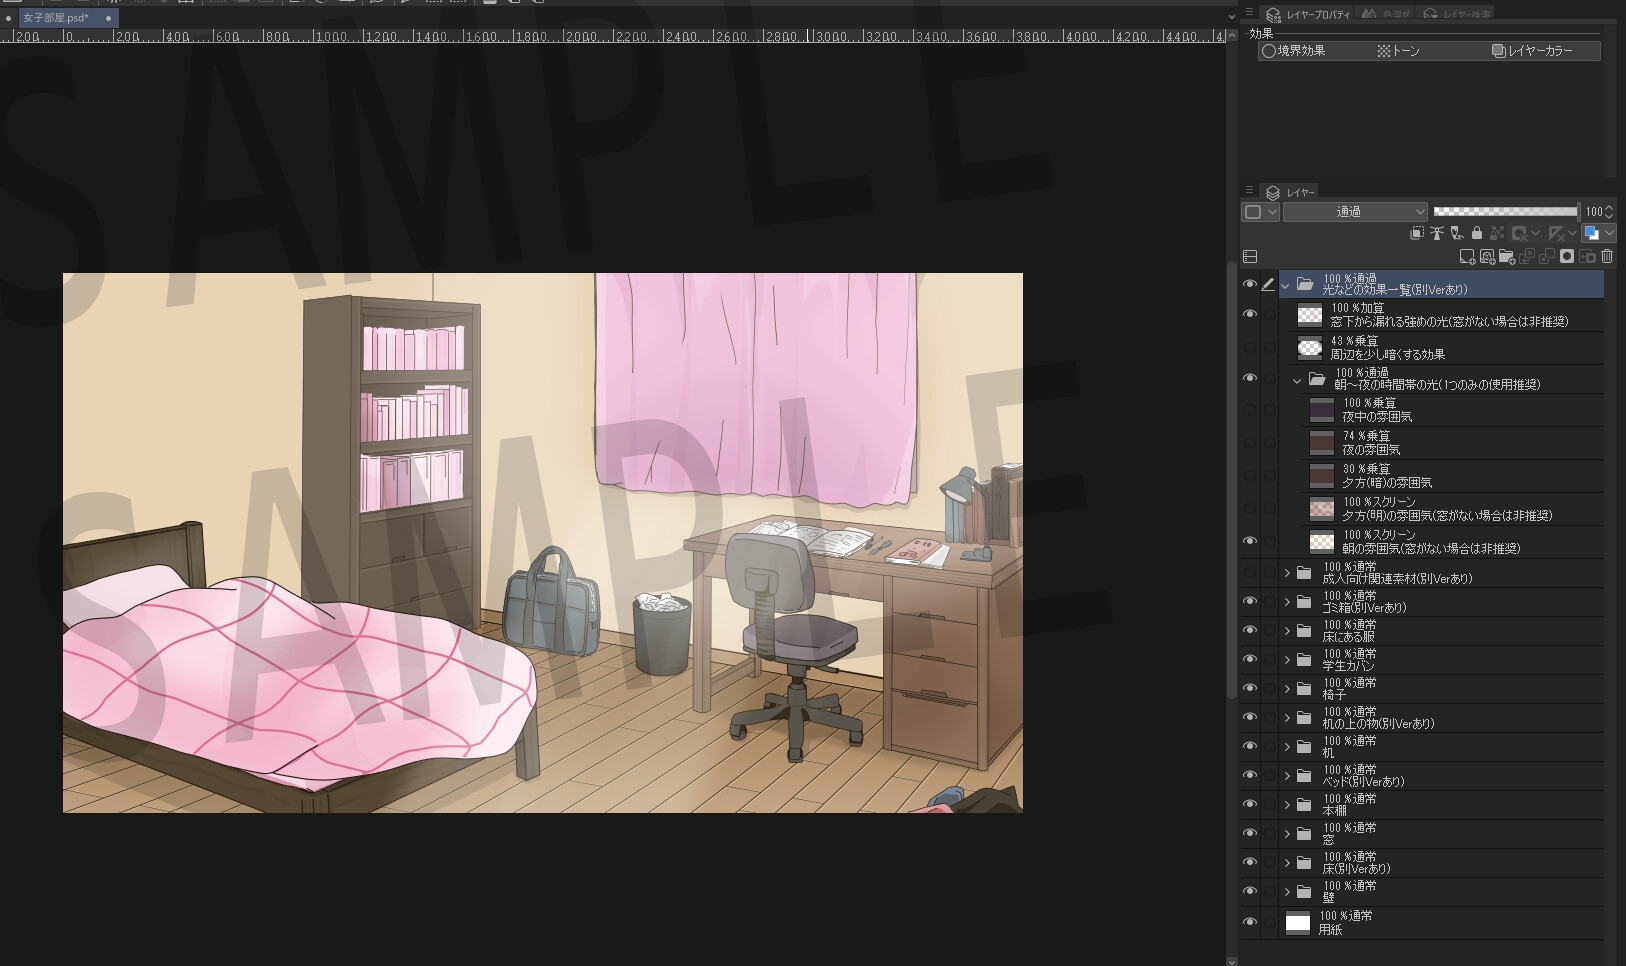Click the Lock Layer padlock icon

[1477, 233]
